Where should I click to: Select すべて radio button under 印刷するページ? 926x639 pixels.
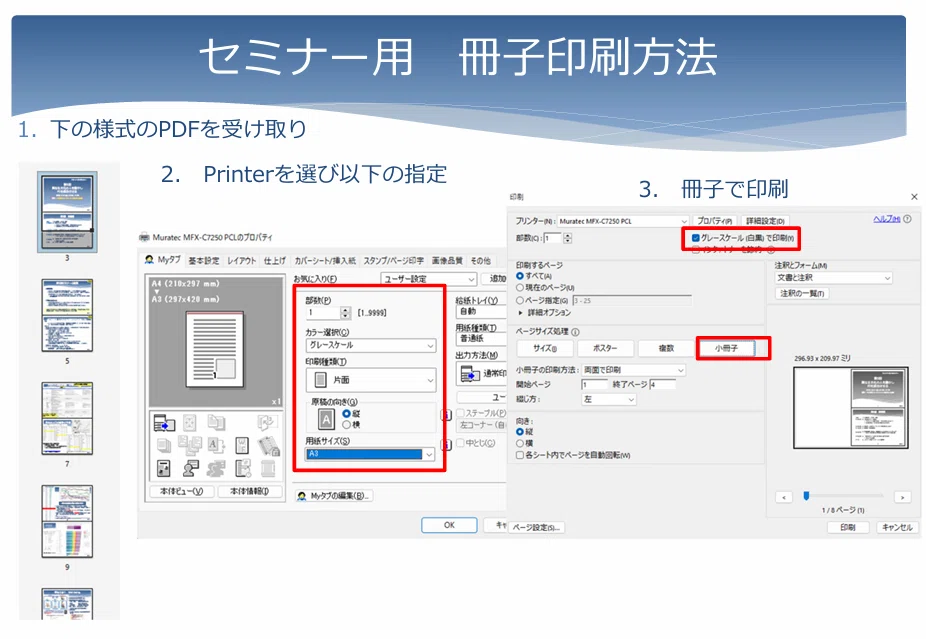pyautogui.click(x=520, y=276)
